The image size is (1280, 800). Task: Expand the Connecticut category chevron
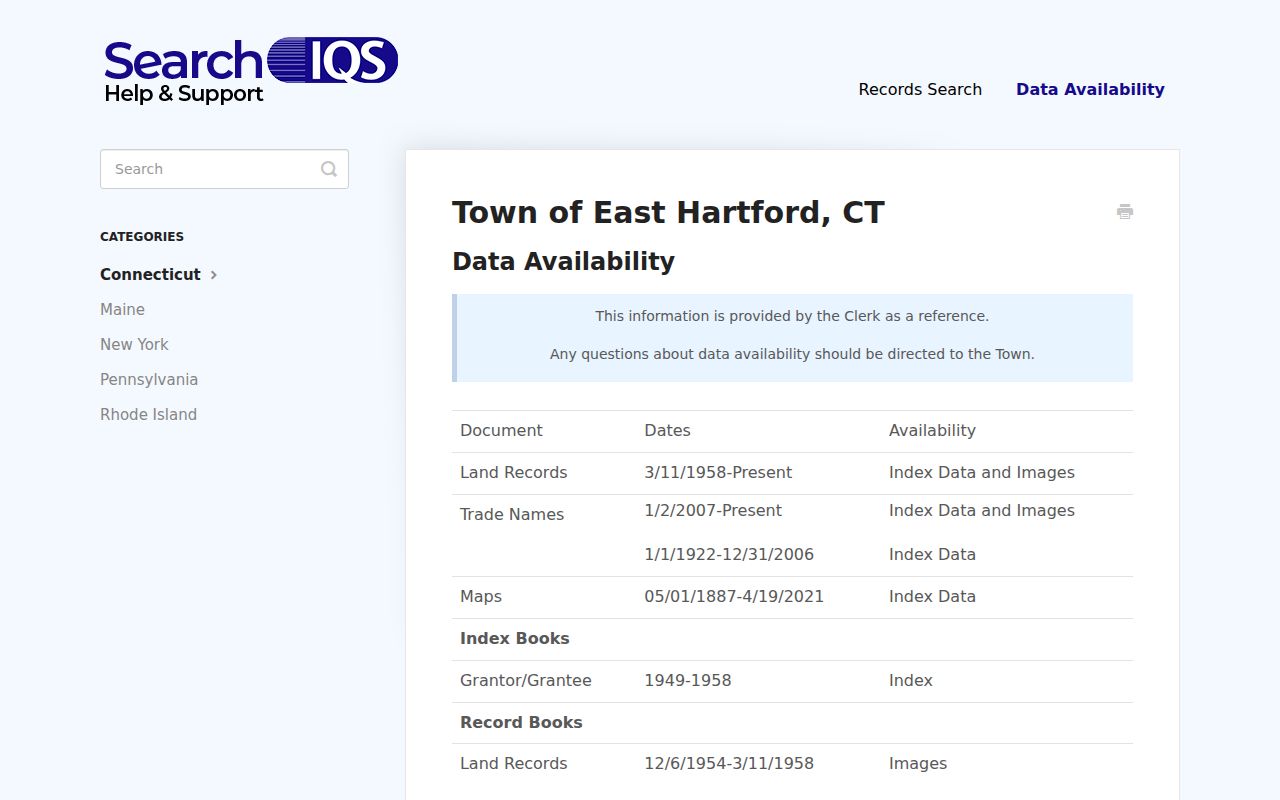click(x=214, y=275)
